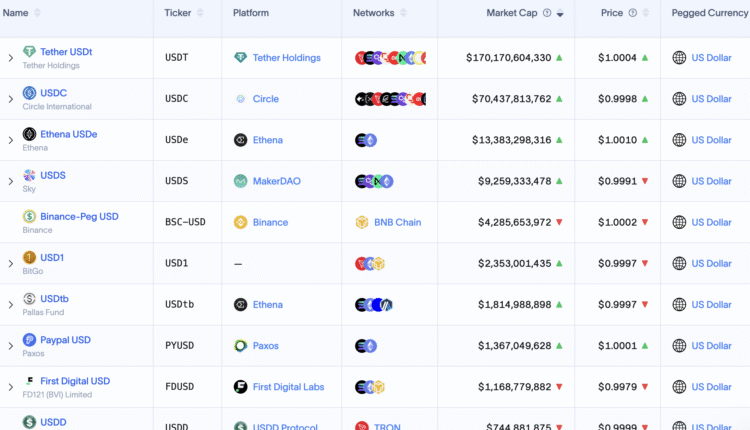
Task: Click the Paxos platform logo icon
Action: coord(240,346)
